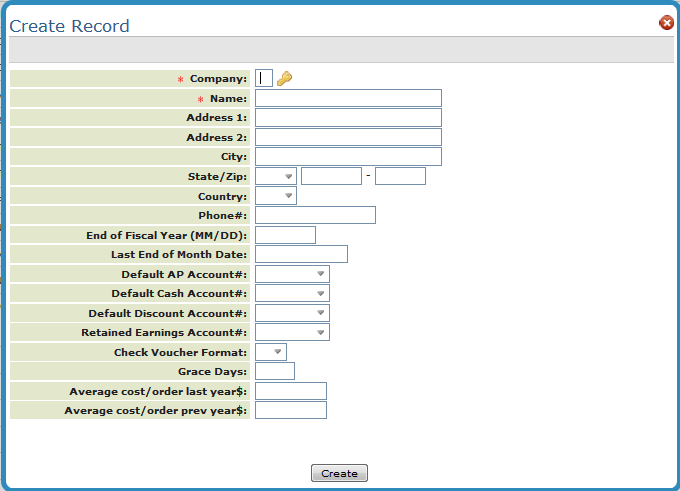This screenshot has height=491, width=680.
Task: Open Retained Earnings Account# dropdown
Action: click(292, 332)
